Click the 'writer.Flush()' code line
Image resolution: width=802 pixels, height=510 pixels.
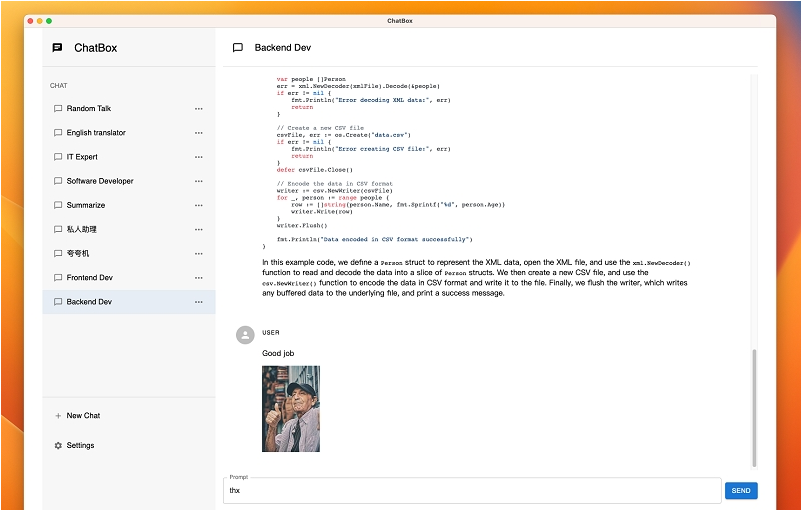302,226
